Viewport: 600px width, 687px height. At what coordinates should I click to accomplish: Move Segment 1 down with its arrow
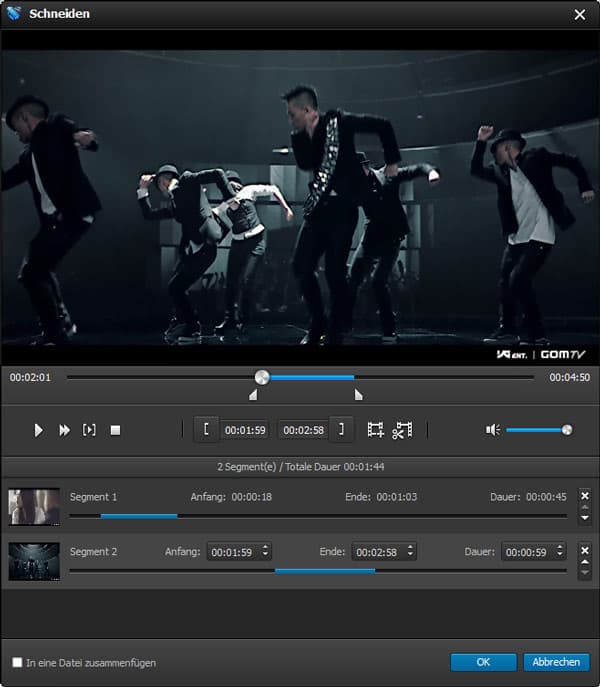(x=585, y=518)
